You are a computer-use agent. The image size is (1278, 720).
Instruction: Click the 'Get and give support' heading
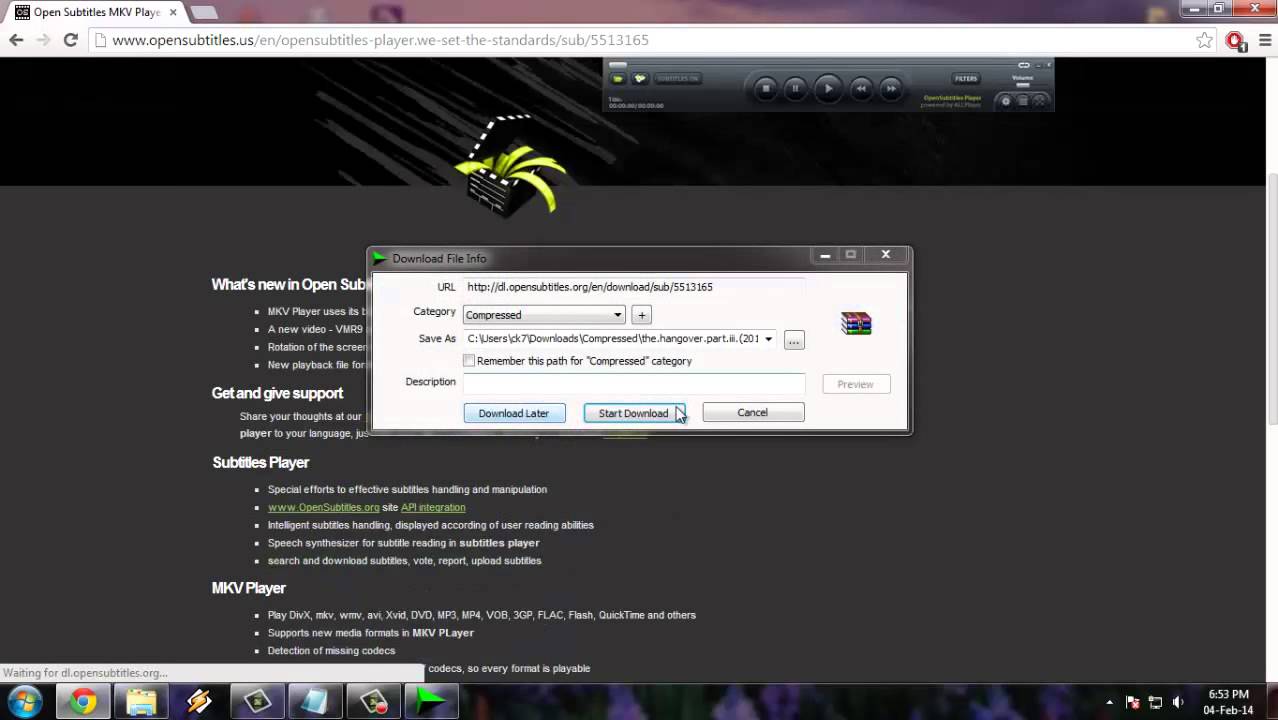click(277, 393)
